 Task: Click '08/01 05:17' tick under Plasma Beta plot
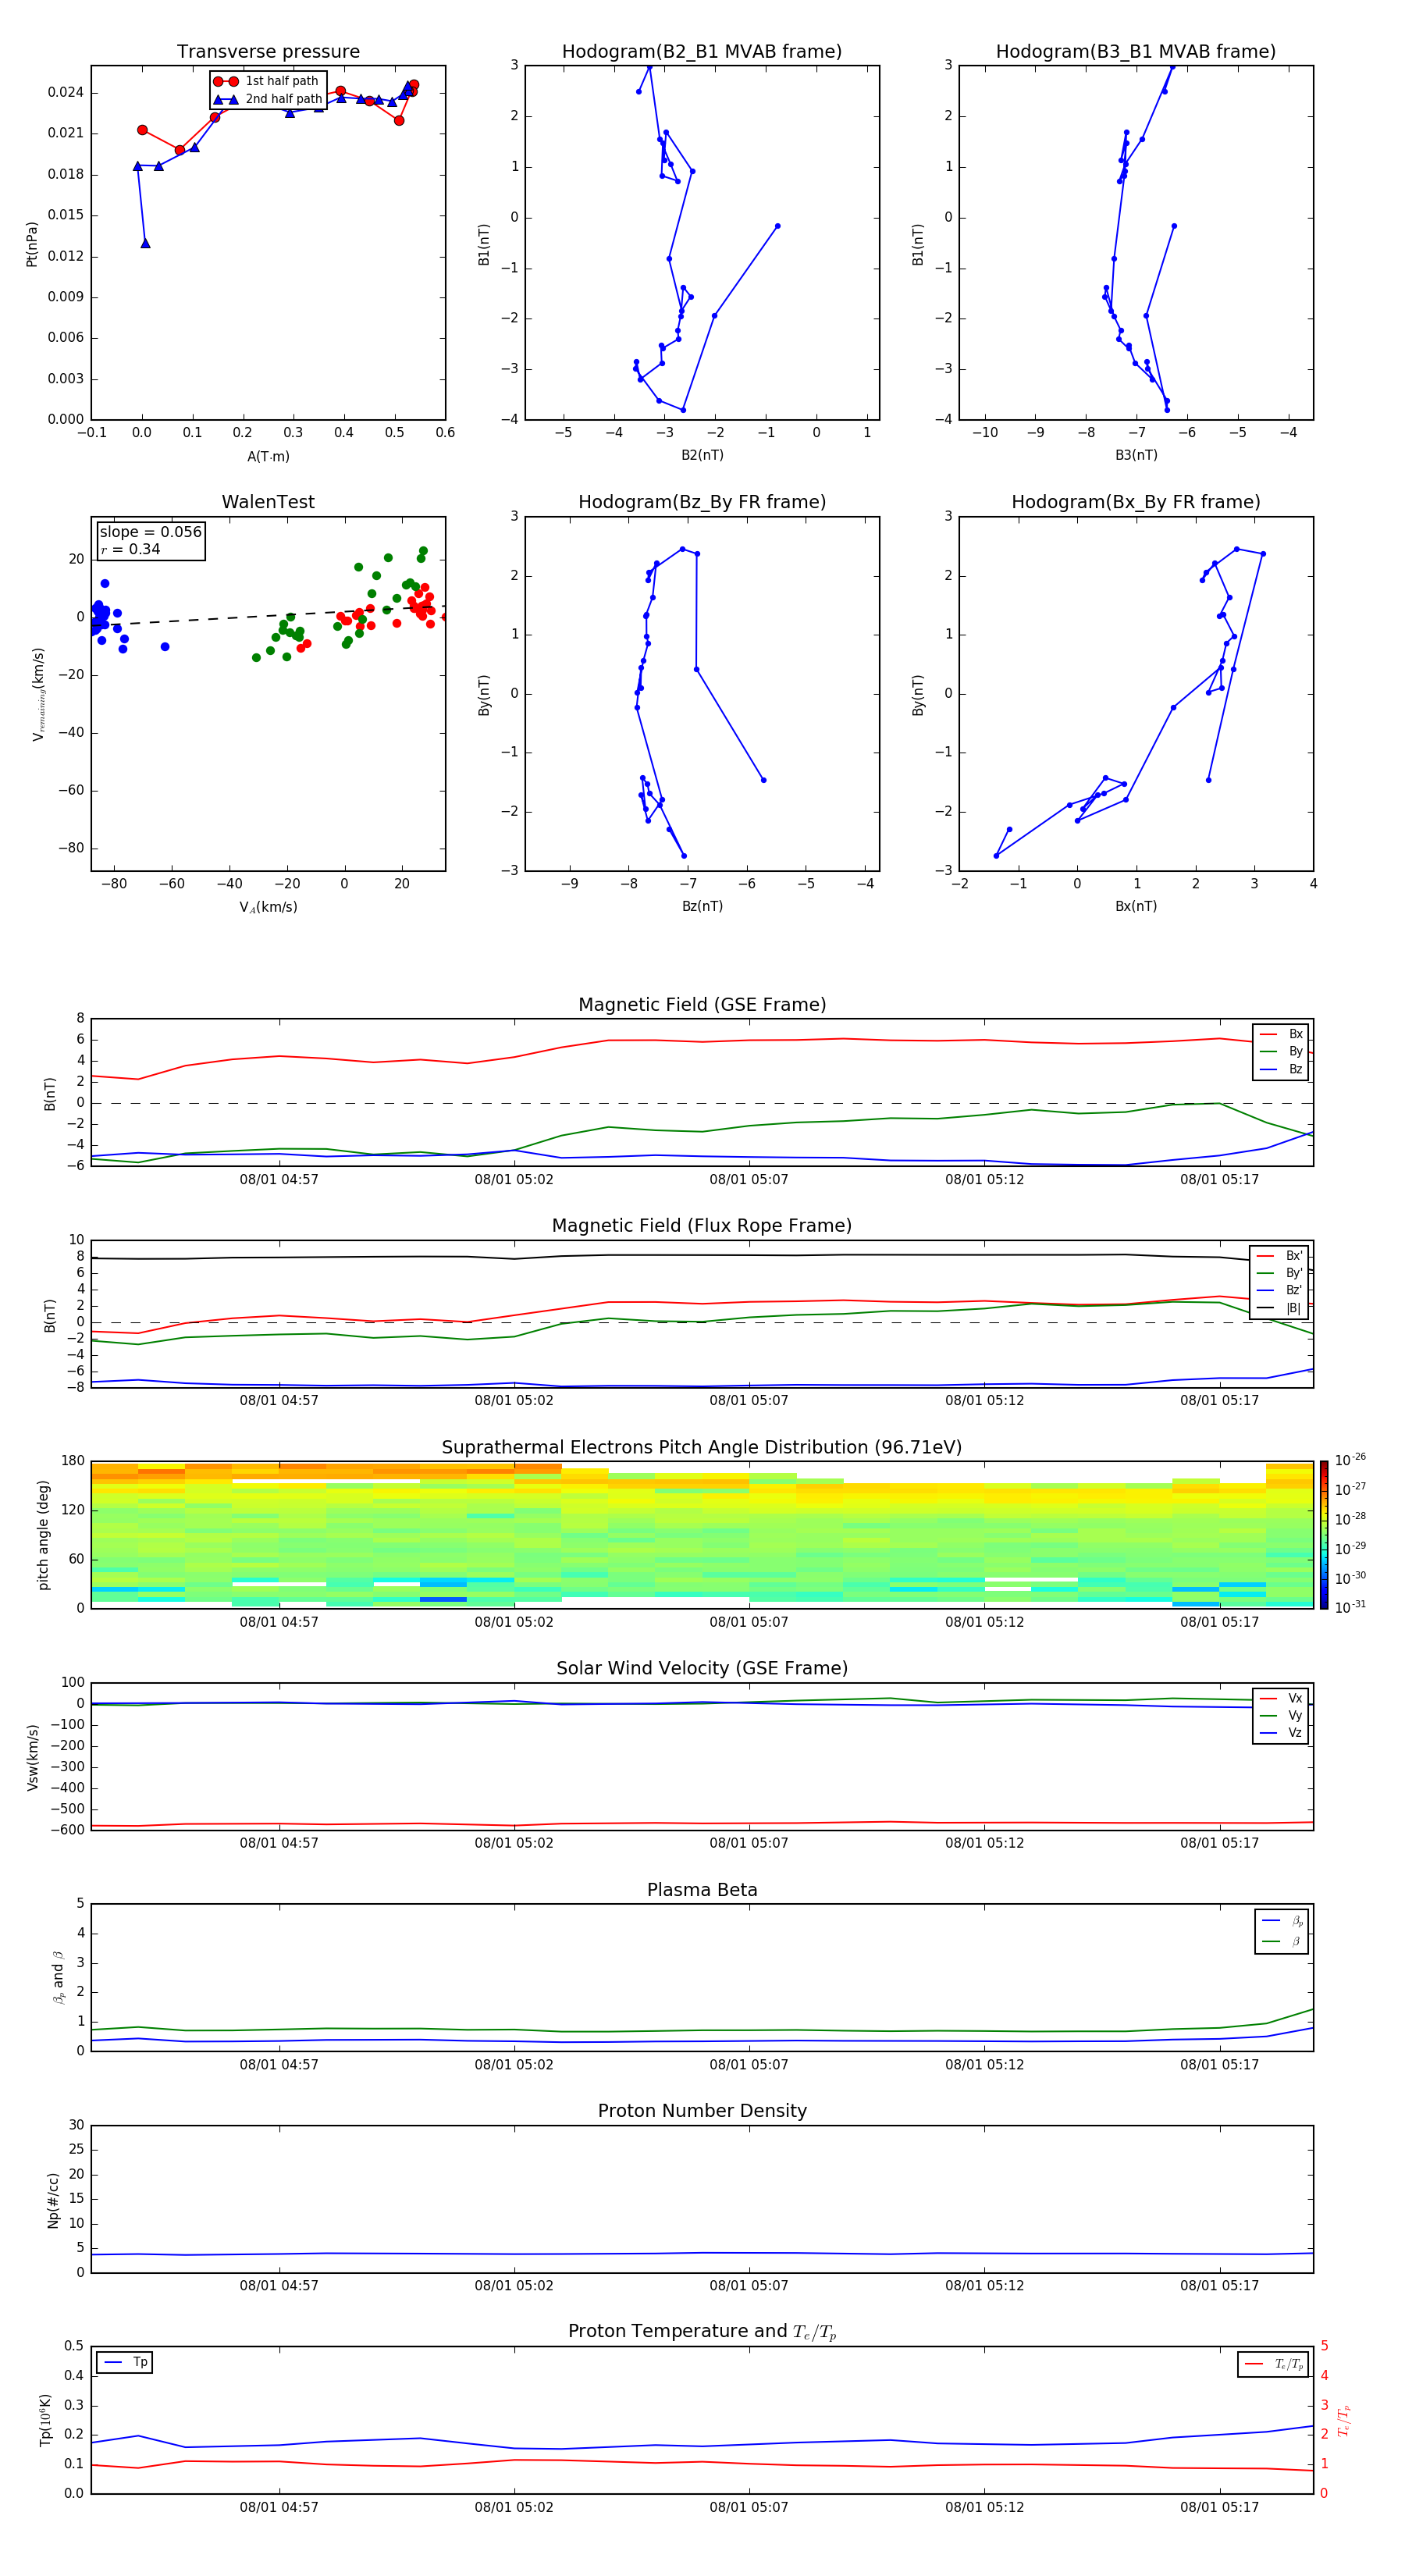pos(1219,2065)
